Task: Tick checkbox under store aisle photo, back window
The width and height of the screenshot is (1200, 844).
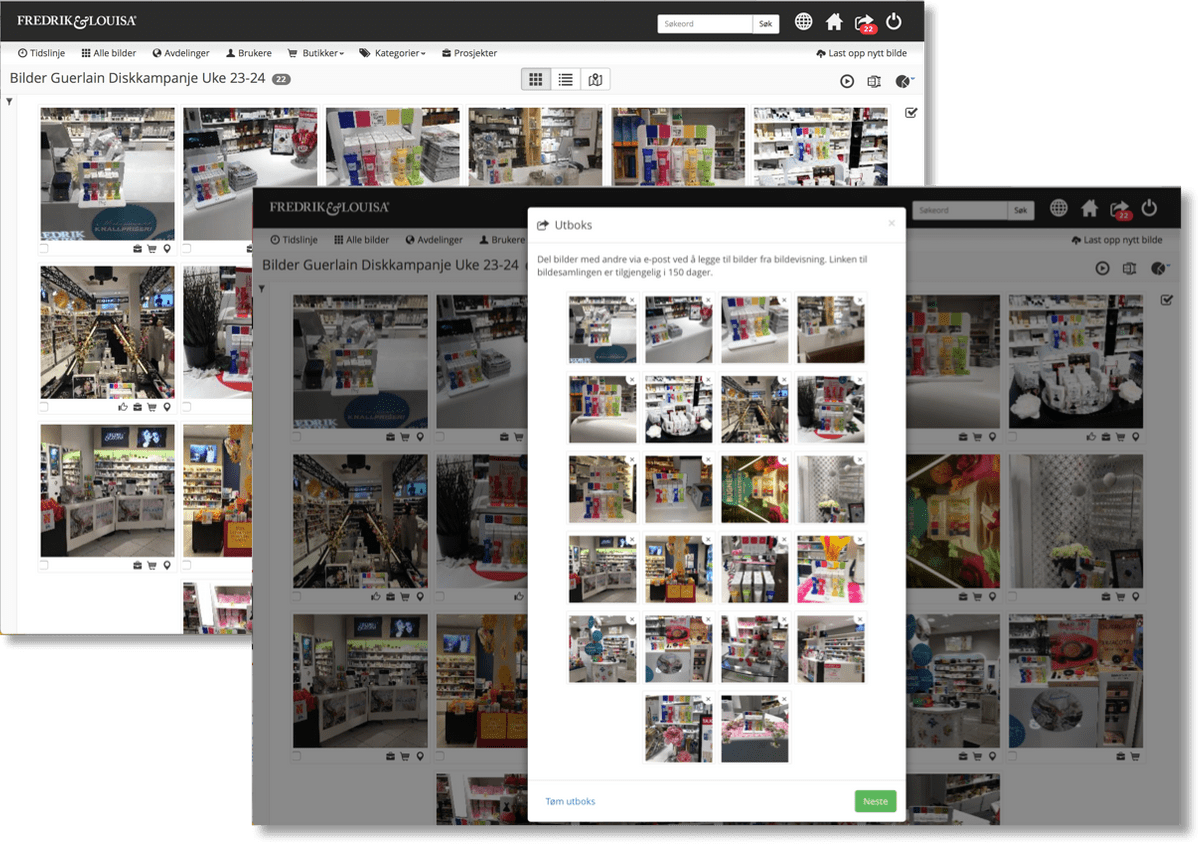Action: pos(44,407)
